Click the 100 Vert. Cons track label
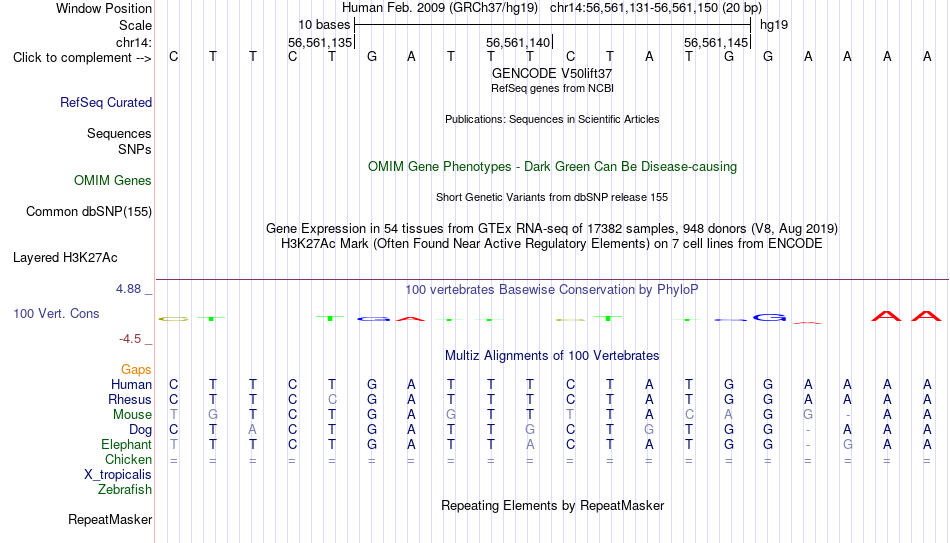This screenshot has width=950, height=543. click(x=56, y=313)
